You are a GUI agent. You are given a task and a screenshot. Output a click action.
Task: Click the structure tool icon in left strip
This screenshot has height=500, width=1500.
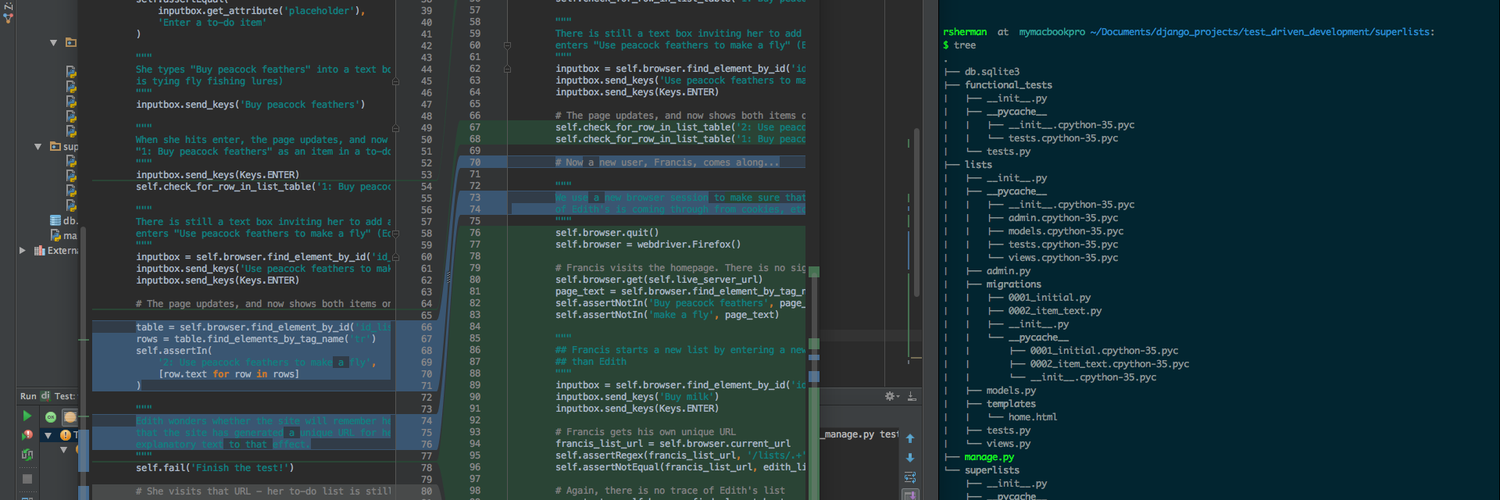[8, 18]
